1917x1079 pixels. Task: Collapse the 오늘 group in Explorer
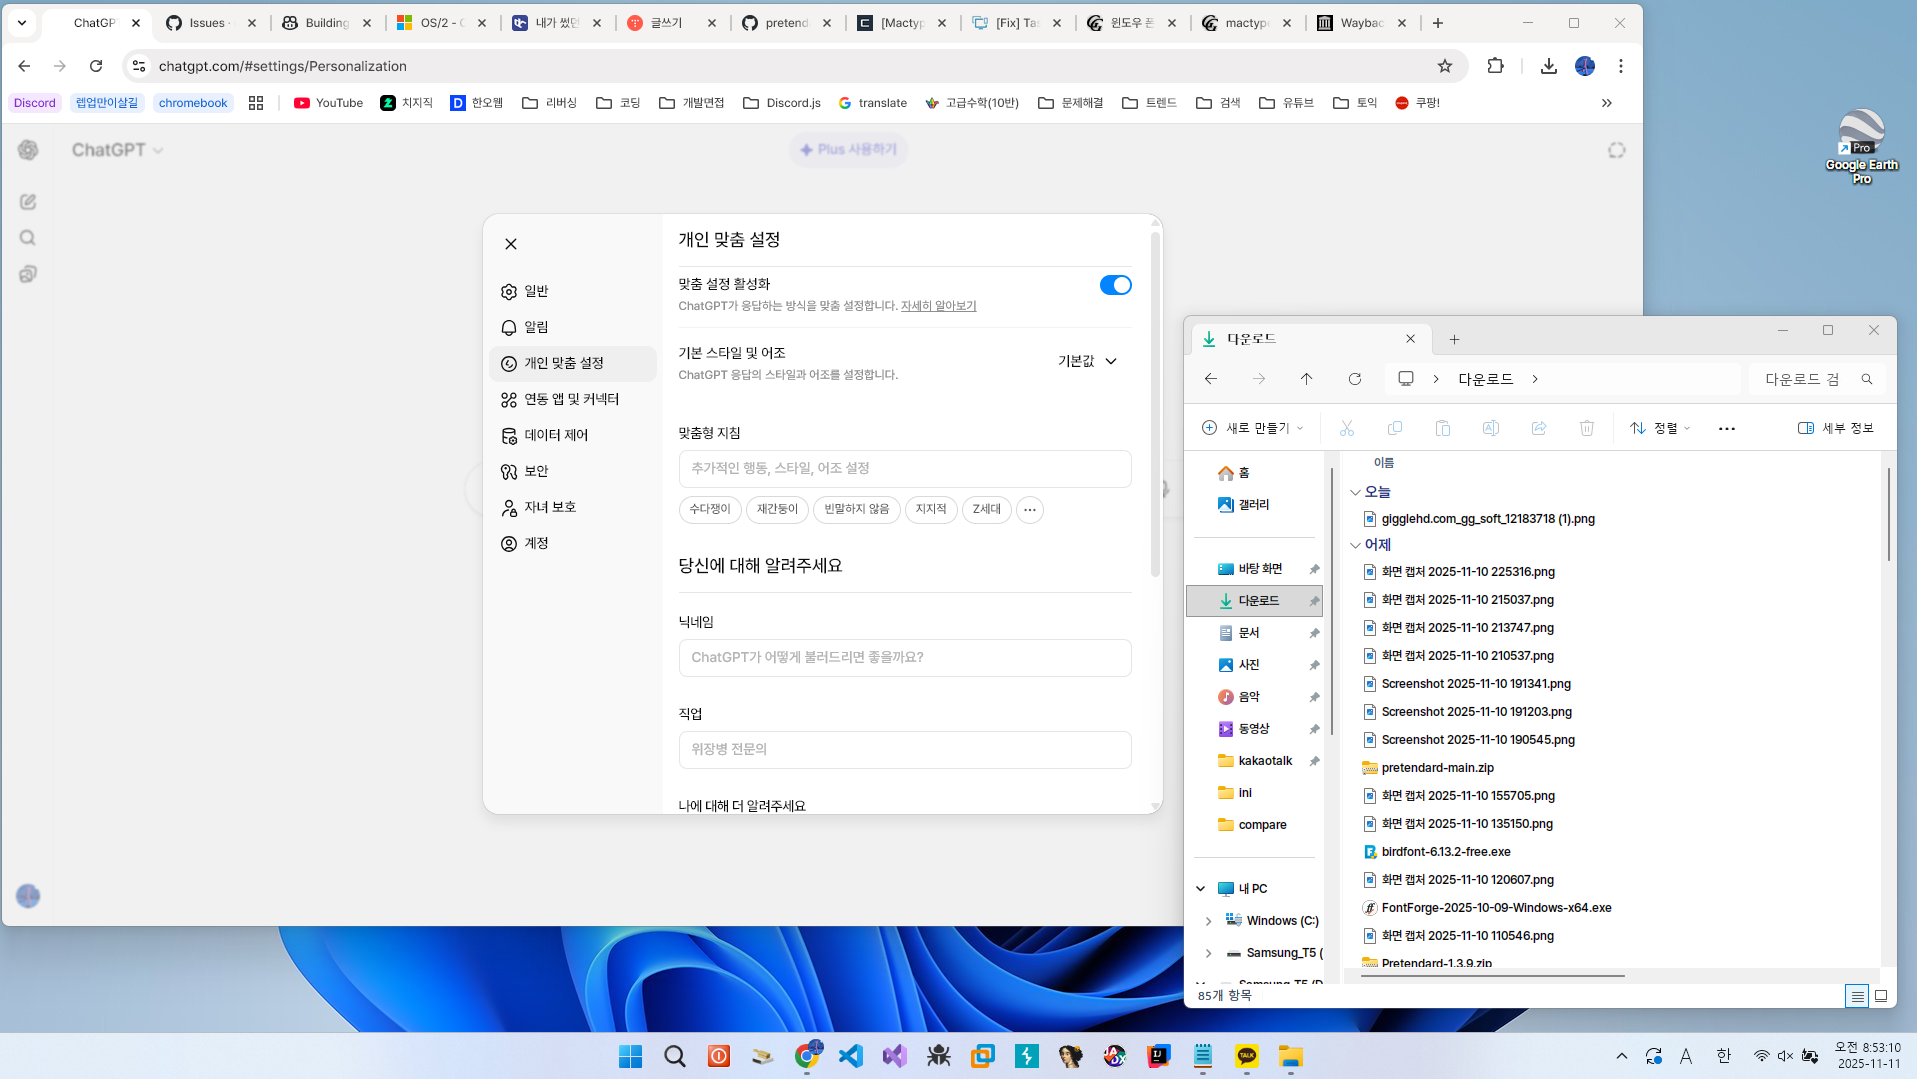[1355, 492]
